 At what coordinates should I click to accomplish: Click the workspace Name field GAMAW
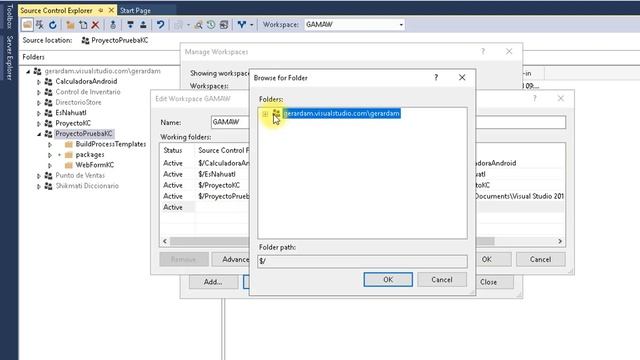[230, 122]
